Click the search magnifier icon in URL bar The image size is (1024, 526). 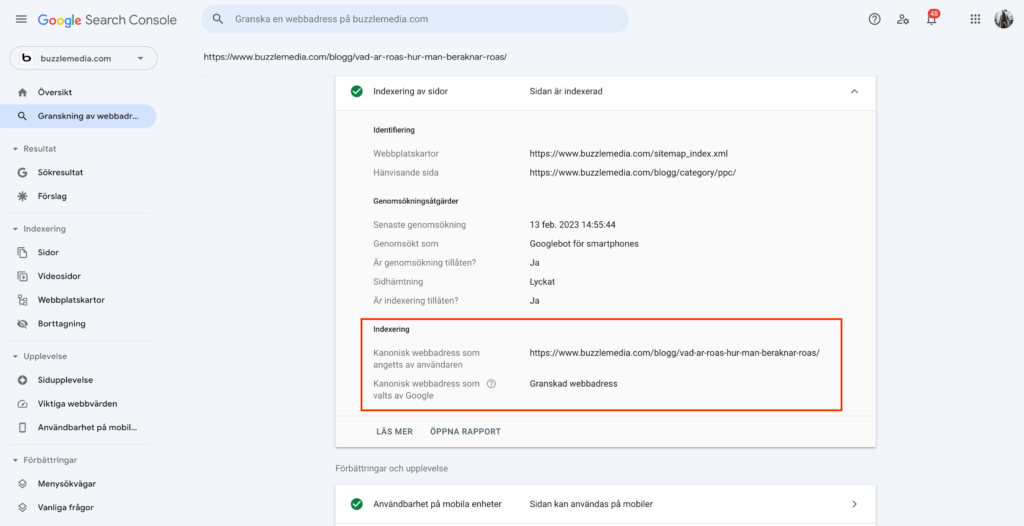(218, 19)
